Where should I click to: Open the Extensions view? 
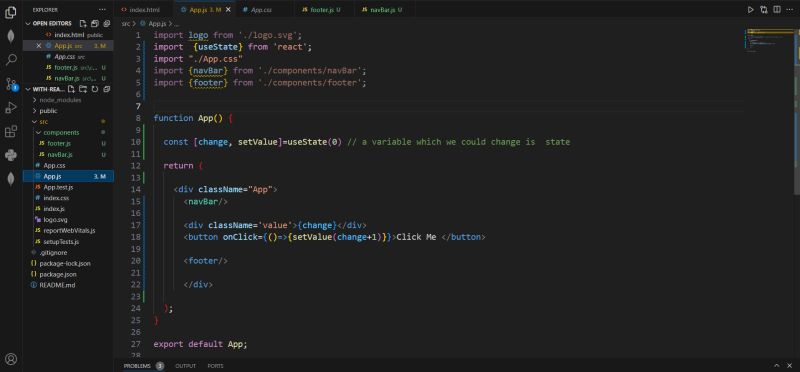coord(11,132)
